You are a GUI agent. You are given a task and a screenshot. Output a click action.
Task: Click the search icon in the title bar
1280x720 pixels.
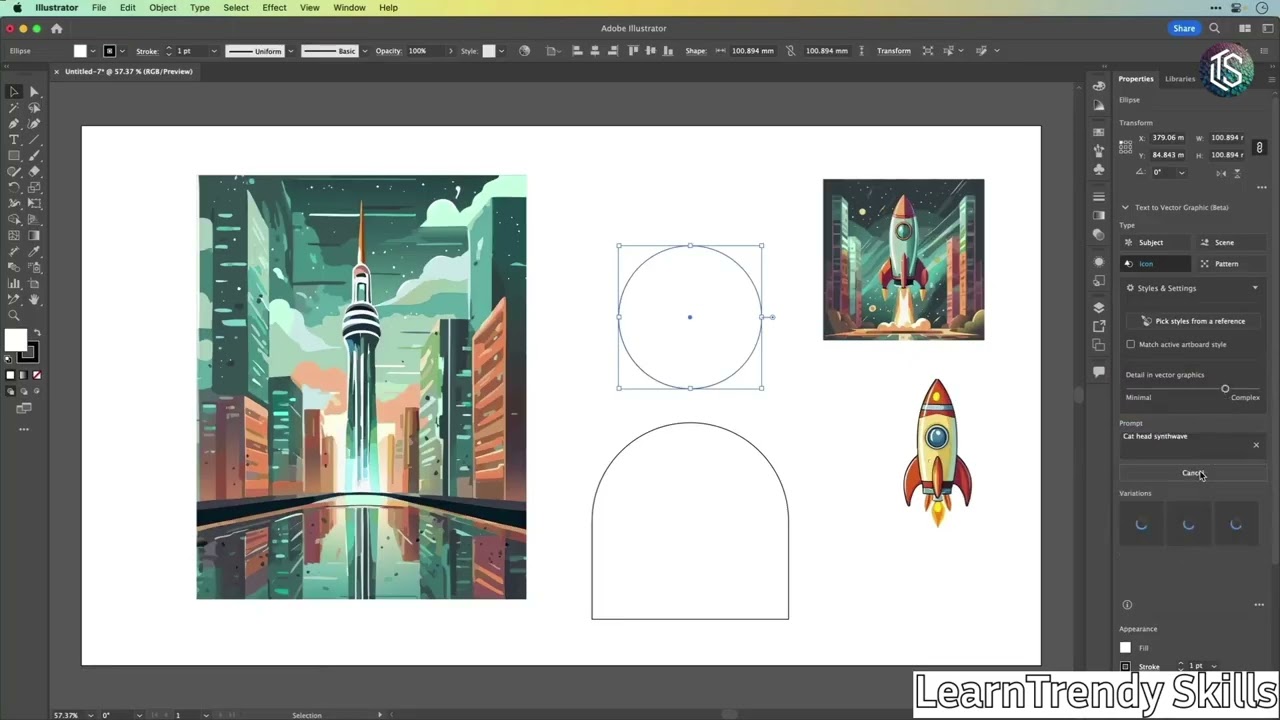(x=1214, y=28)
